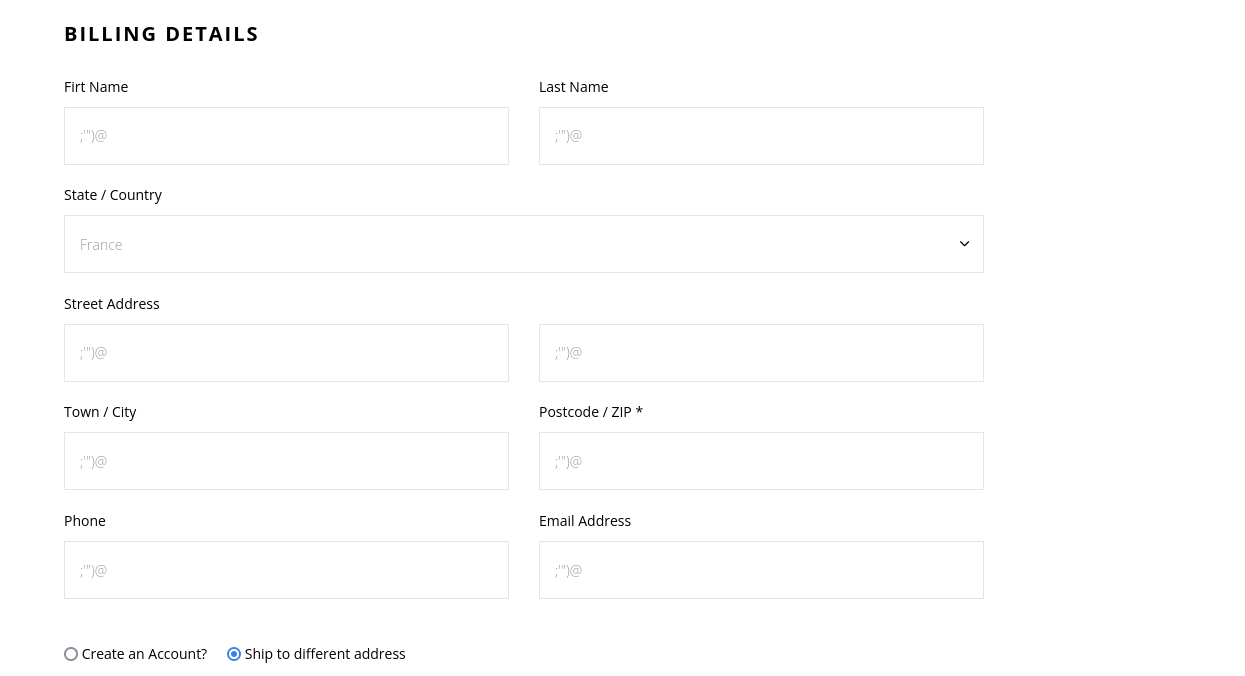Image resolution: width=1245 pixels, height=676 pixels.
Task: Click the Last Name label text
Action: click(x=573, y=87)
